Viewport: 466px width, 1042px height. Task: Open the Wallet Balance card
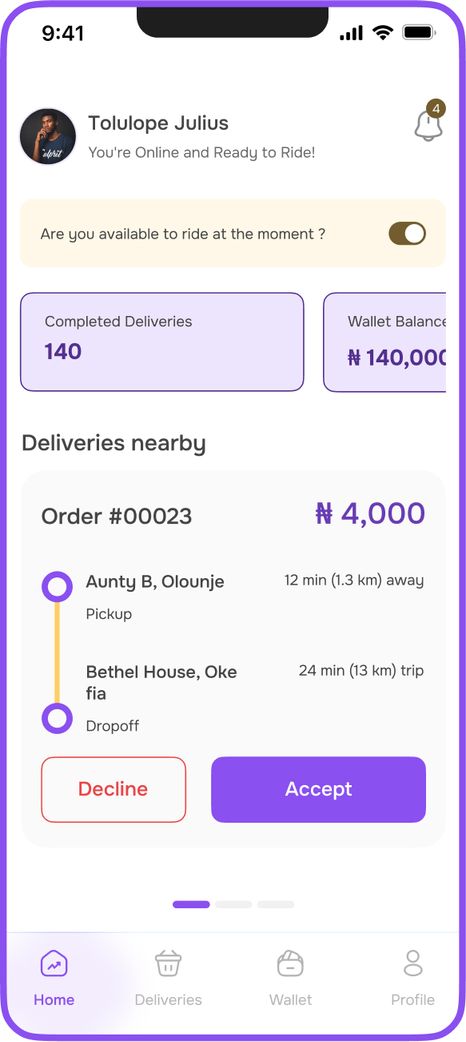click(x=384, y=342)
